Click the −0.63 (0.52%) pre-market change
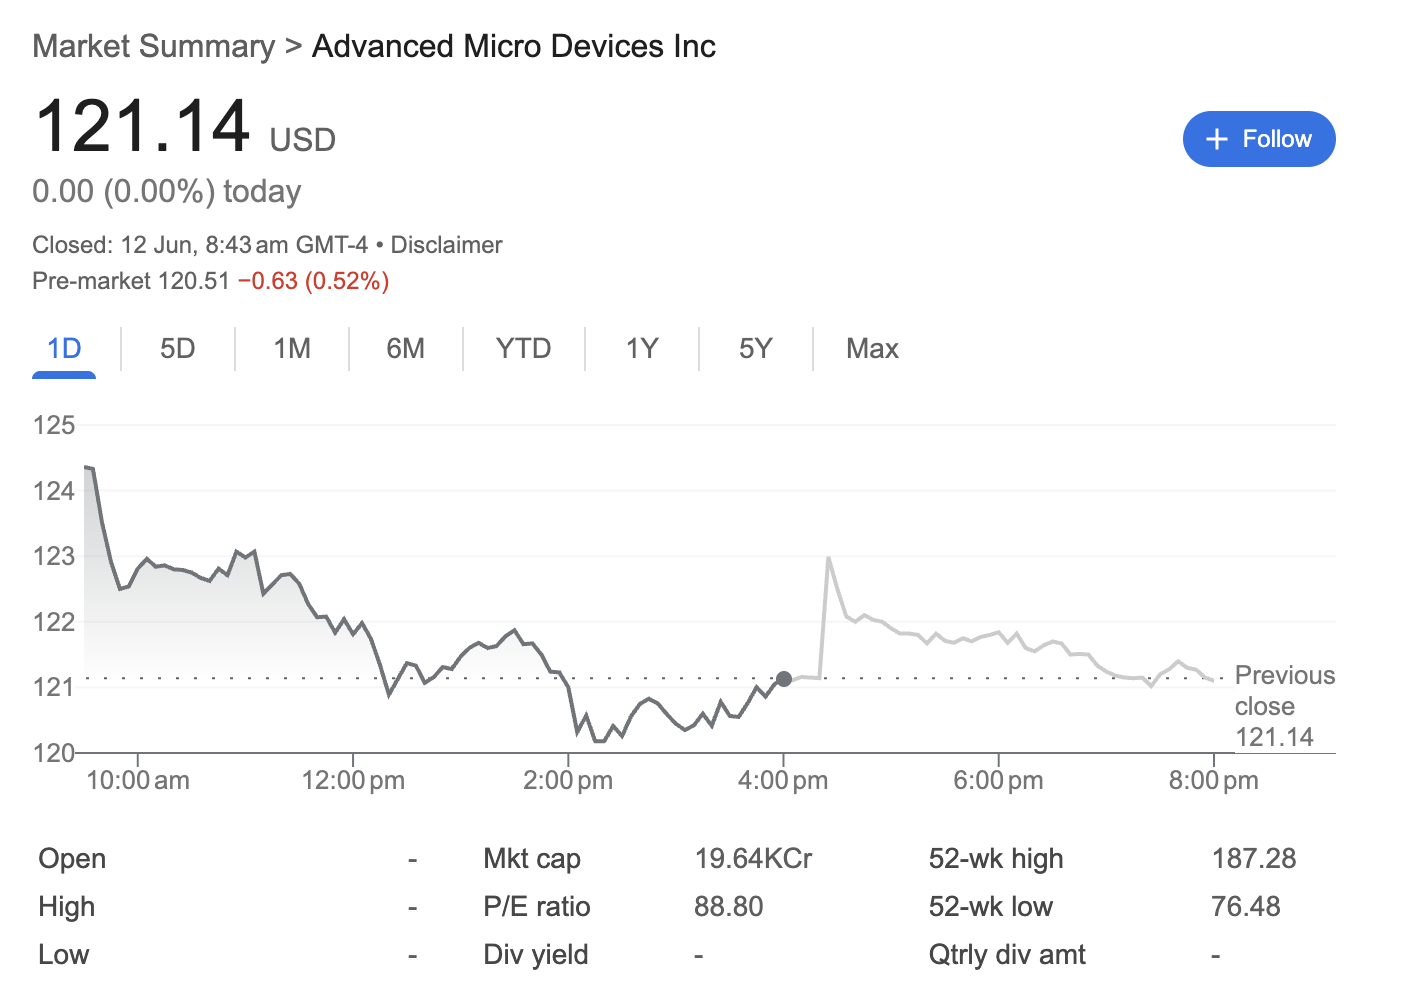Viewport: 1416px width, 1006px height. pyautogui.click(x=314, y=281)
